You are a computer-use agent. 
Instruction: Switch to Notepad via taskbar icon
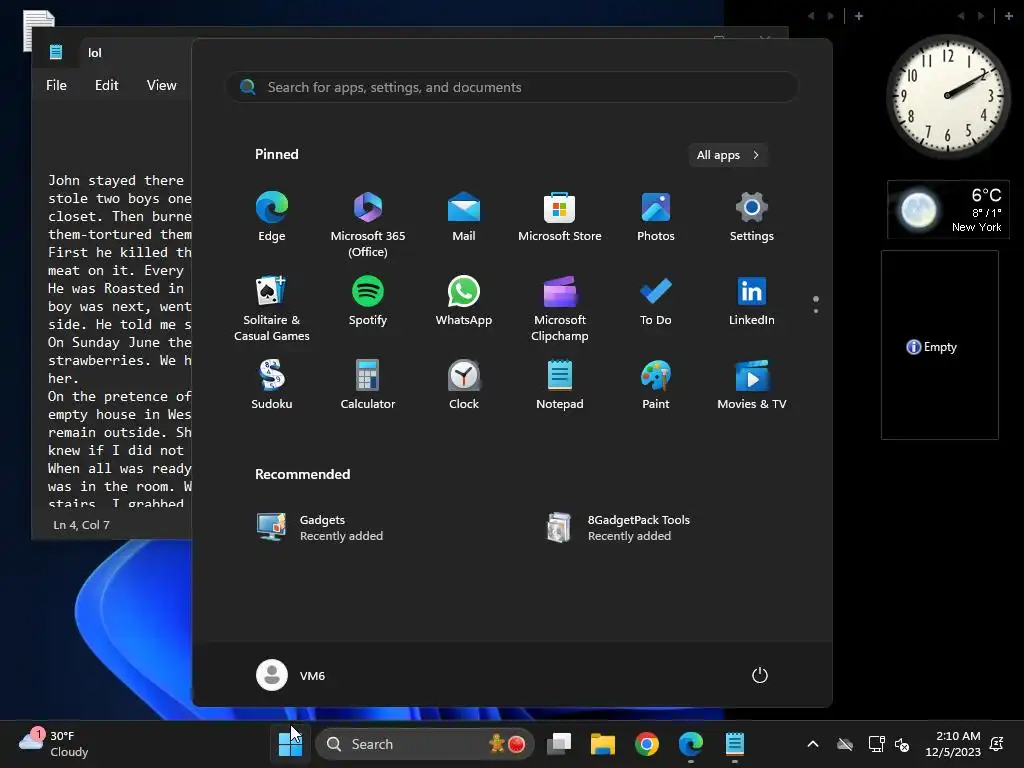pos(735,744)
